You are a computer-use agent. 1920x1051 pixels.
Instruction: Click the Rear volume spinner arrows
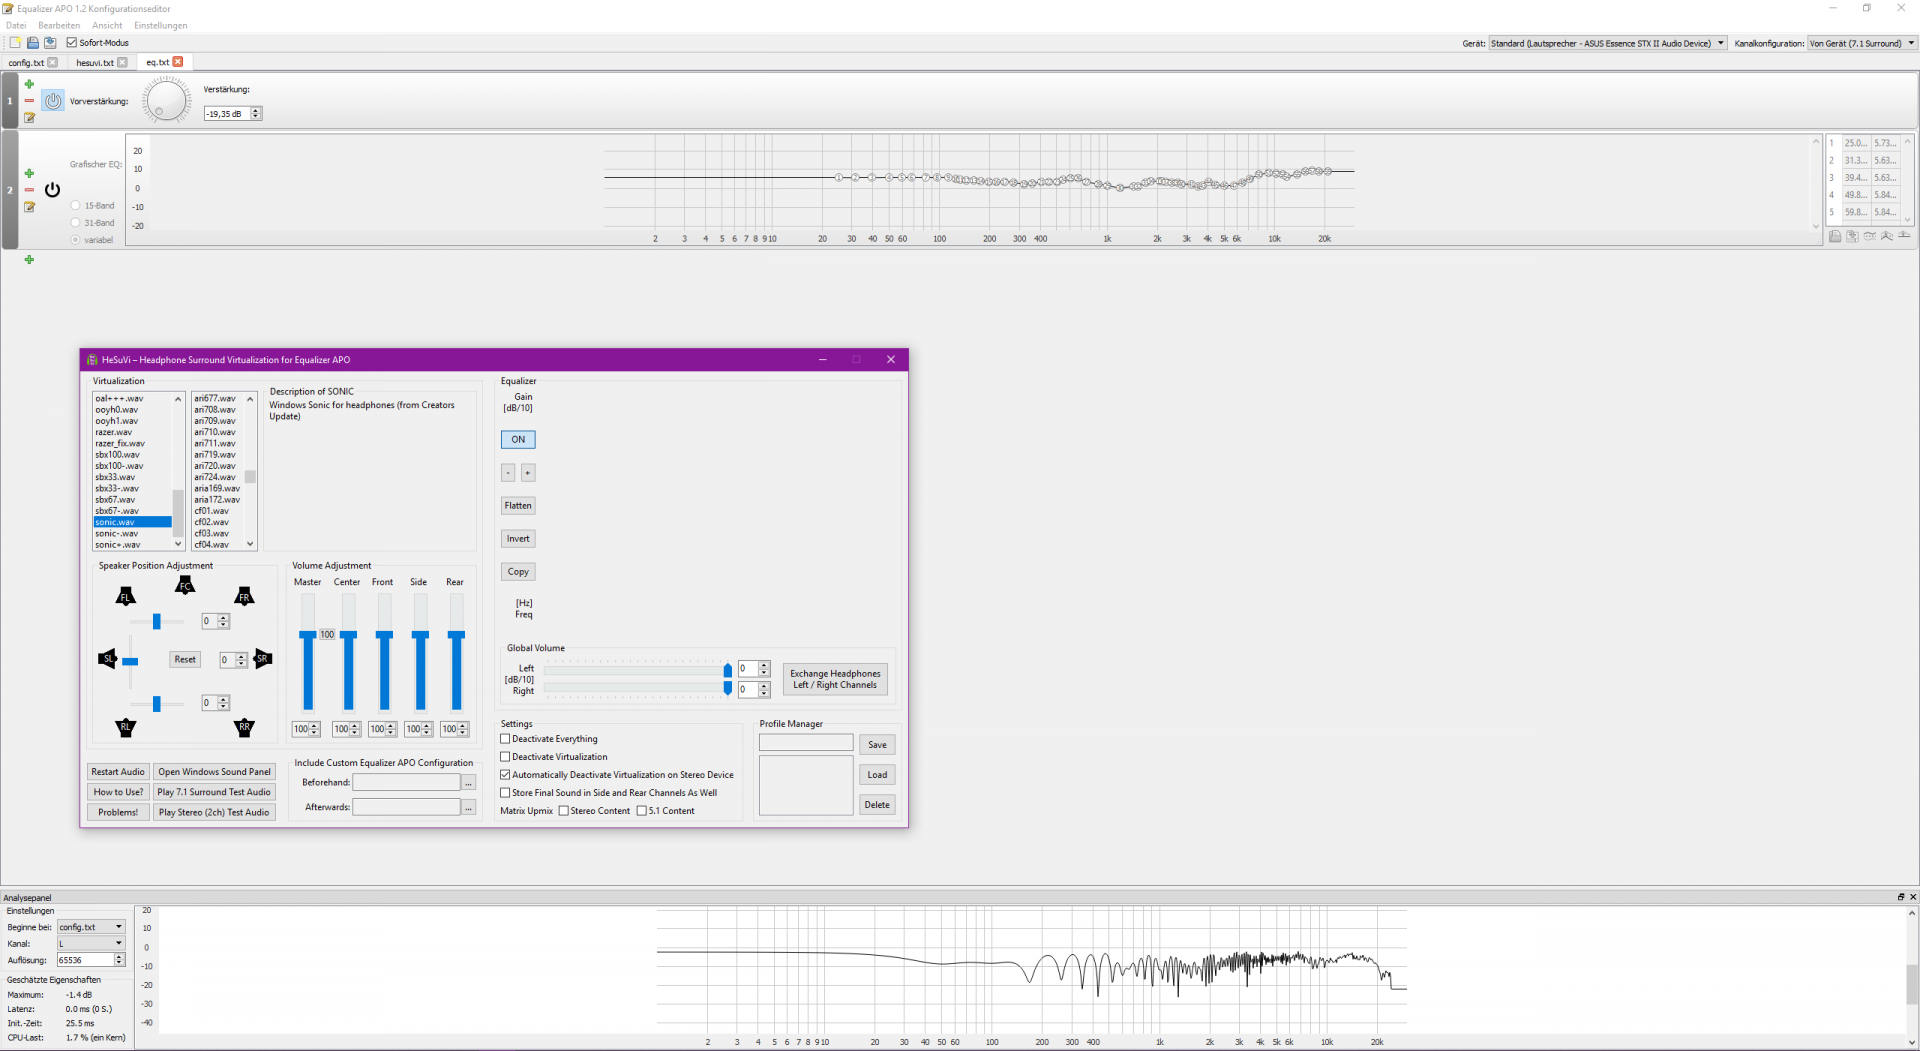(463, 729)
